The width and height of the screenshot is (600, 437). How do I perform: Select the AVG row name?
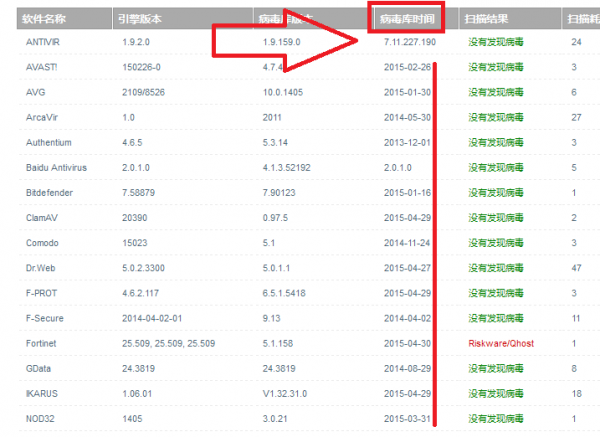[x=36, y=92]
